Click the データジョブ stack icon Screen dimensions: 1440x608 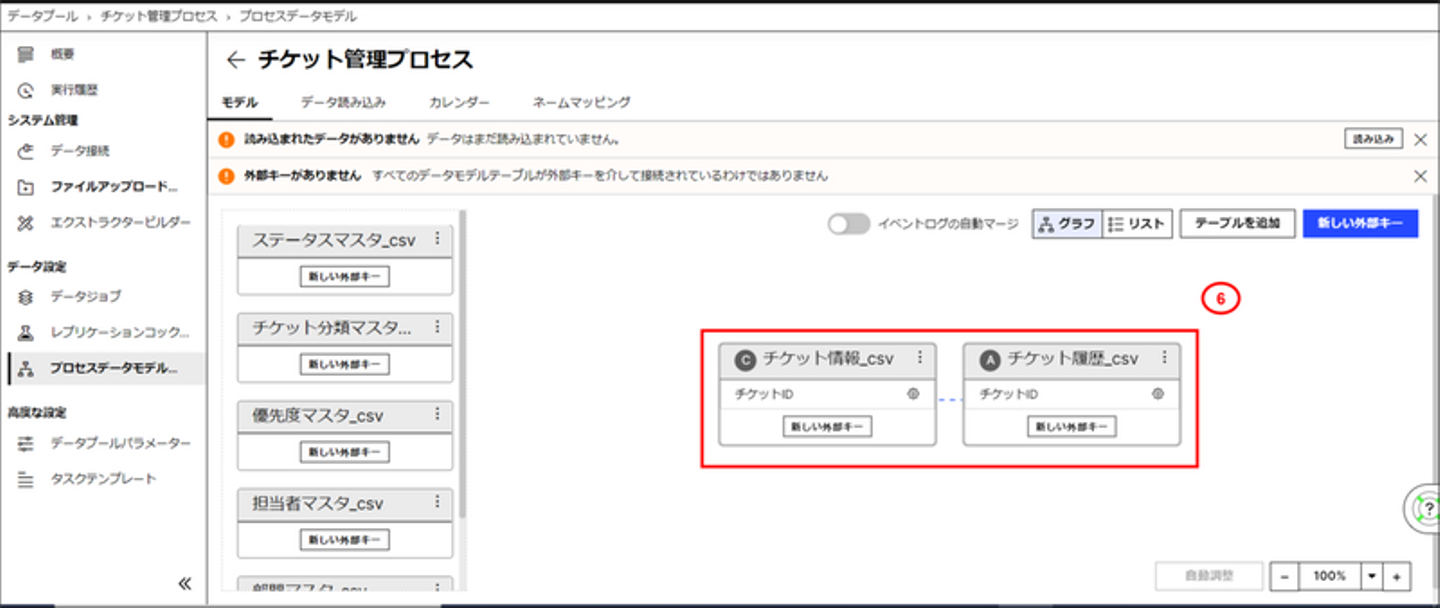pyautogui.click(x=26, y=297)
